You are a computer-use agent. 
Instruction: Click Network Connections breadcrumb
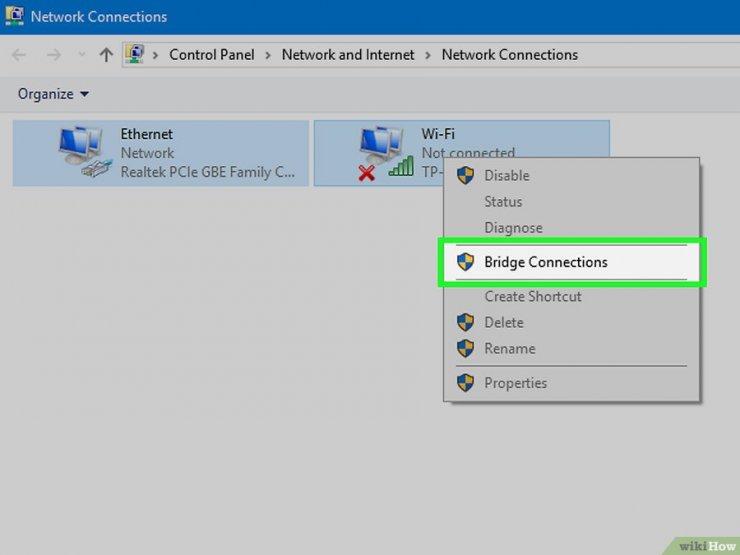[x=510, y=55]
